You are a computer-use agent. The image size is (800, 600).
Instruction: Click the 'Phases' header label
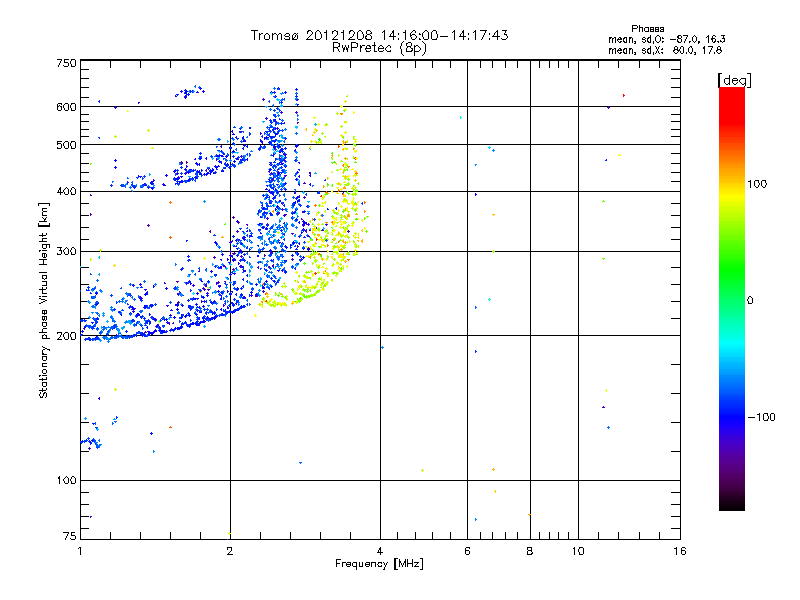647,29
